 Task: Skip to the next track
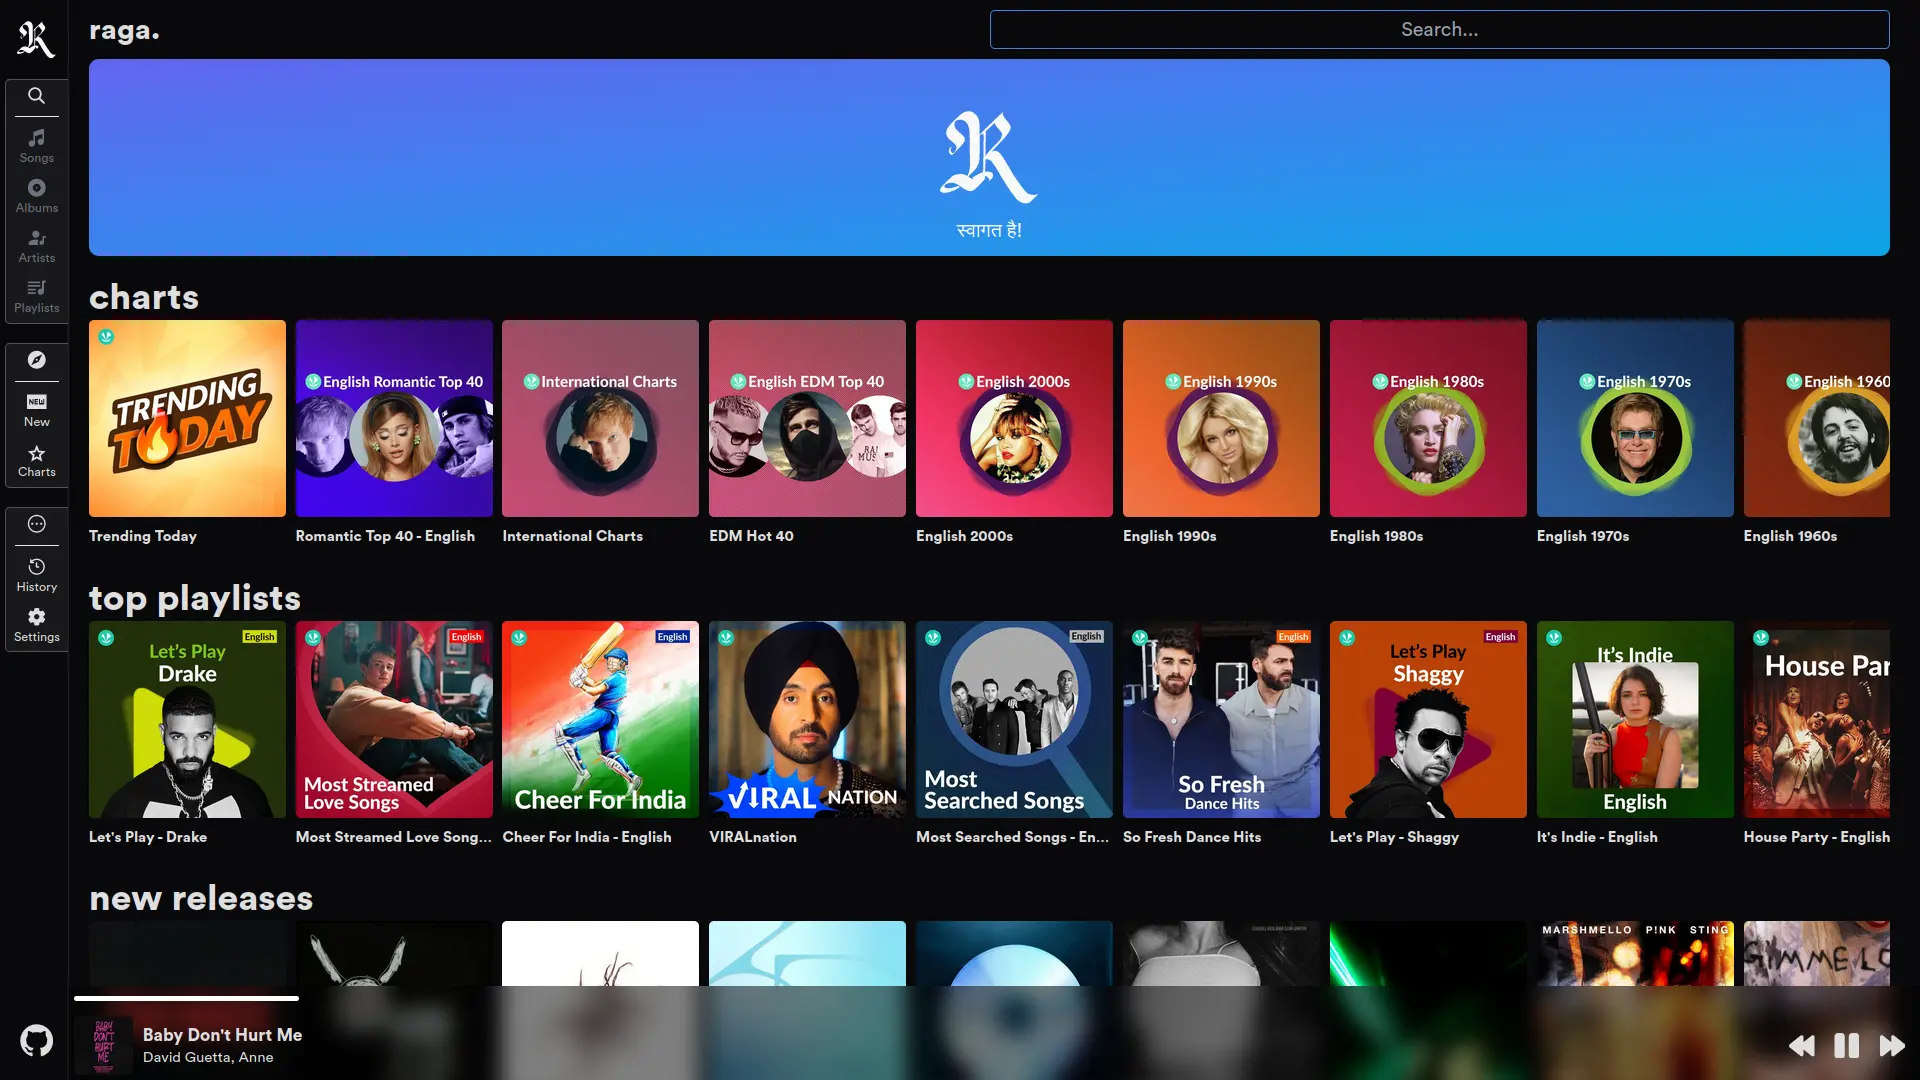1891,1046
